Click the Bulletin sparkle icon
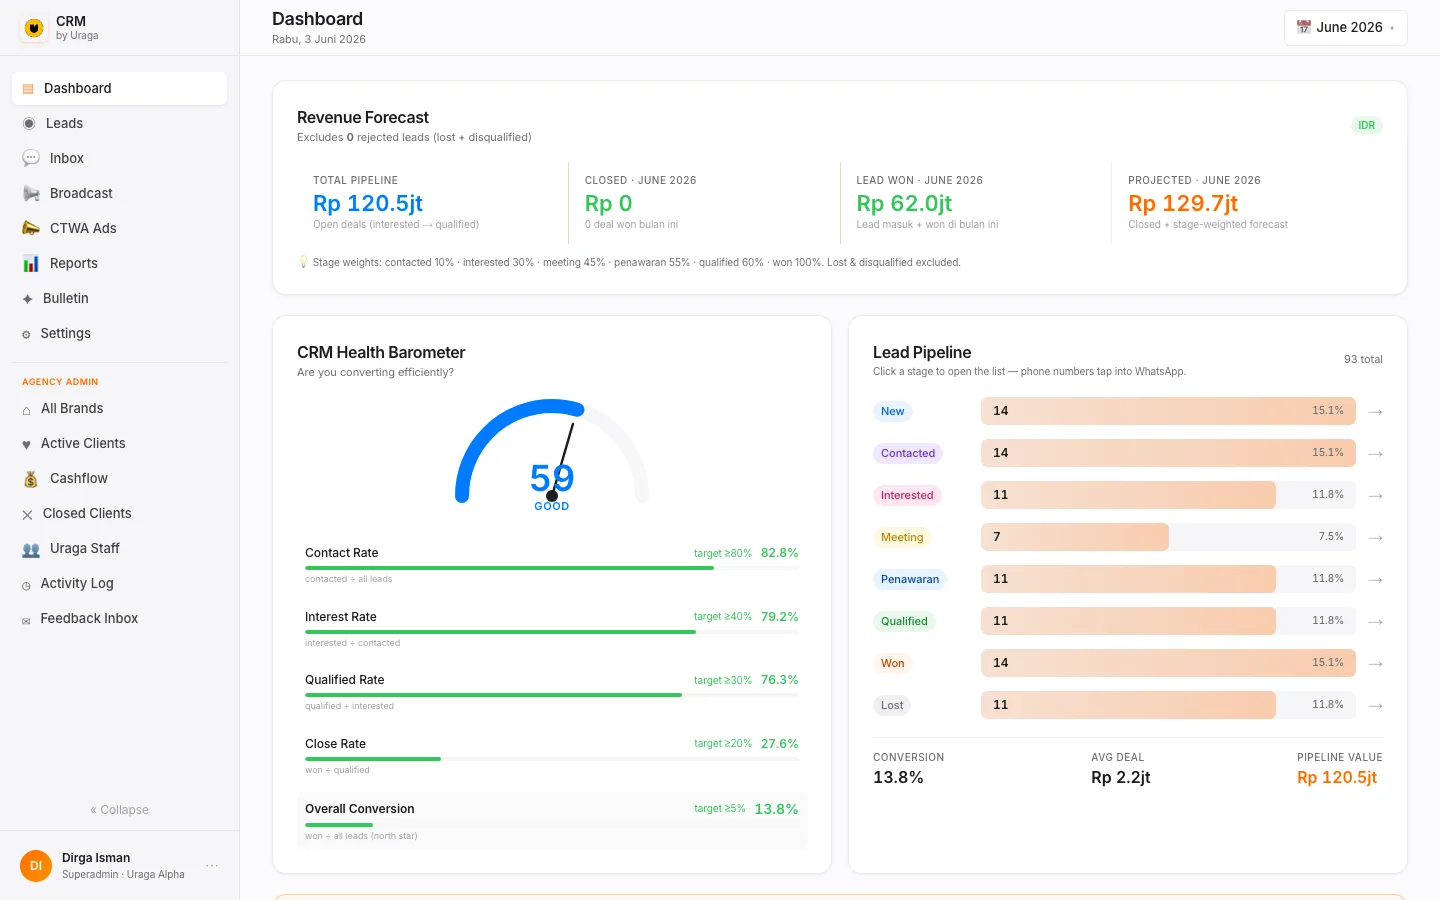 coord(27,299)
